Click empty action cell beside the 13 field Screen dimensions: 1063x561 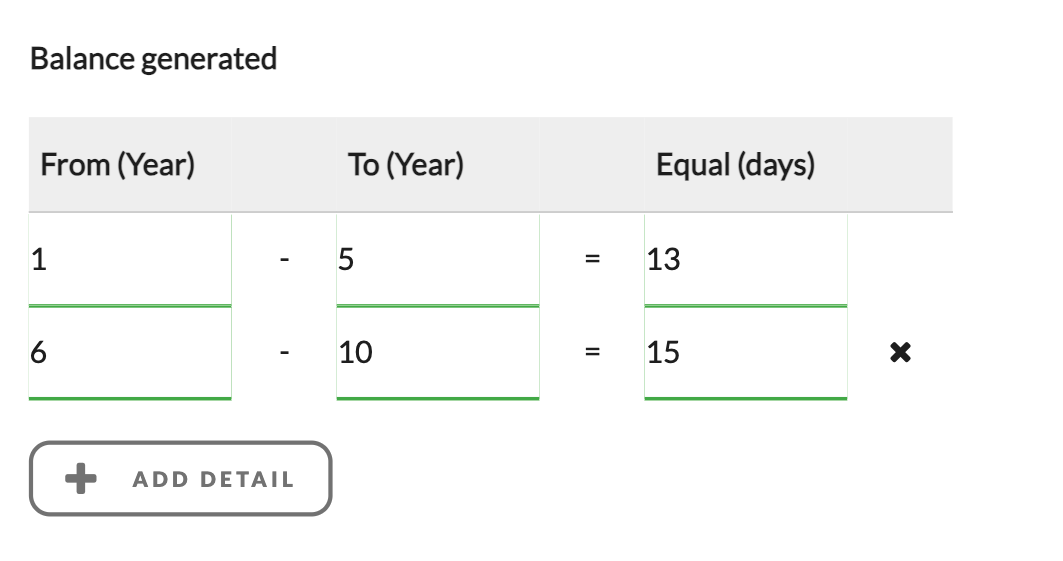pyautogui.click(x=899, y=260)
